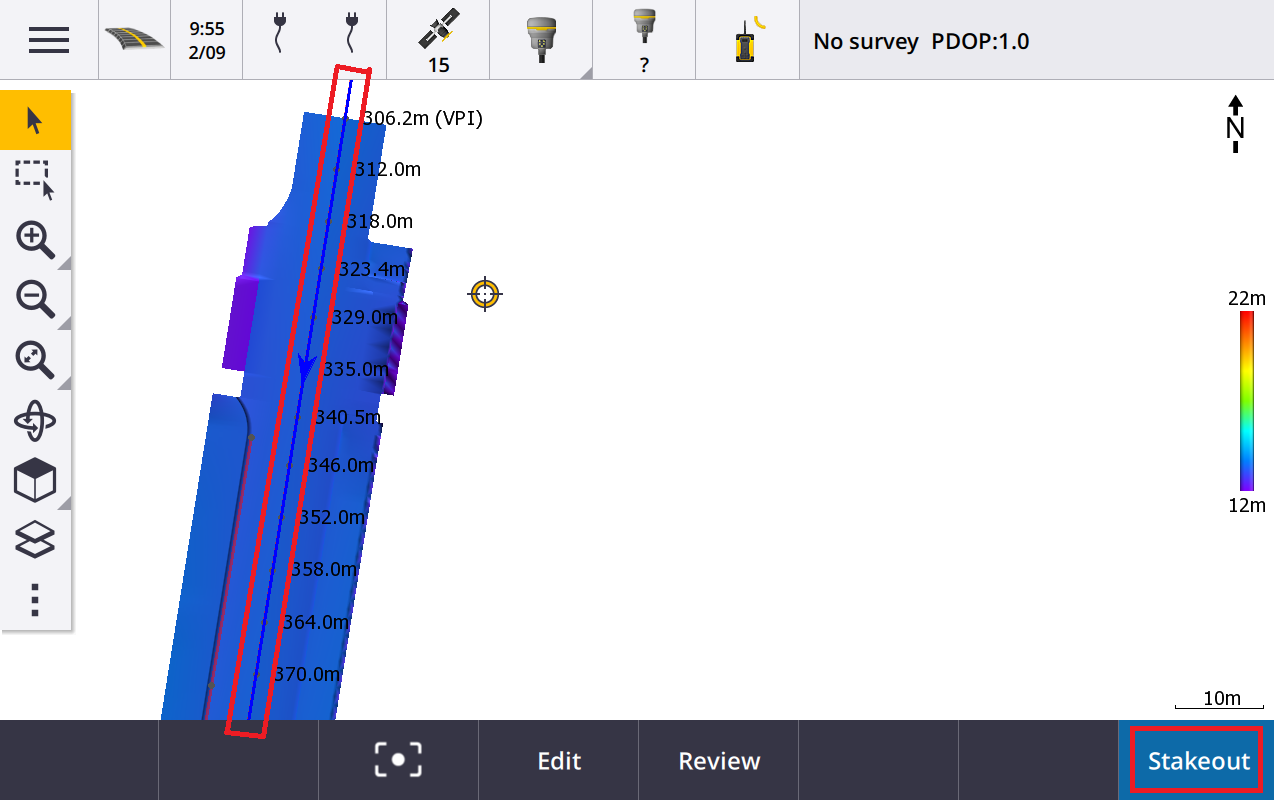Open the GNSS receiver status icon
1274x800 pixels.
click(x=541, y=40)
